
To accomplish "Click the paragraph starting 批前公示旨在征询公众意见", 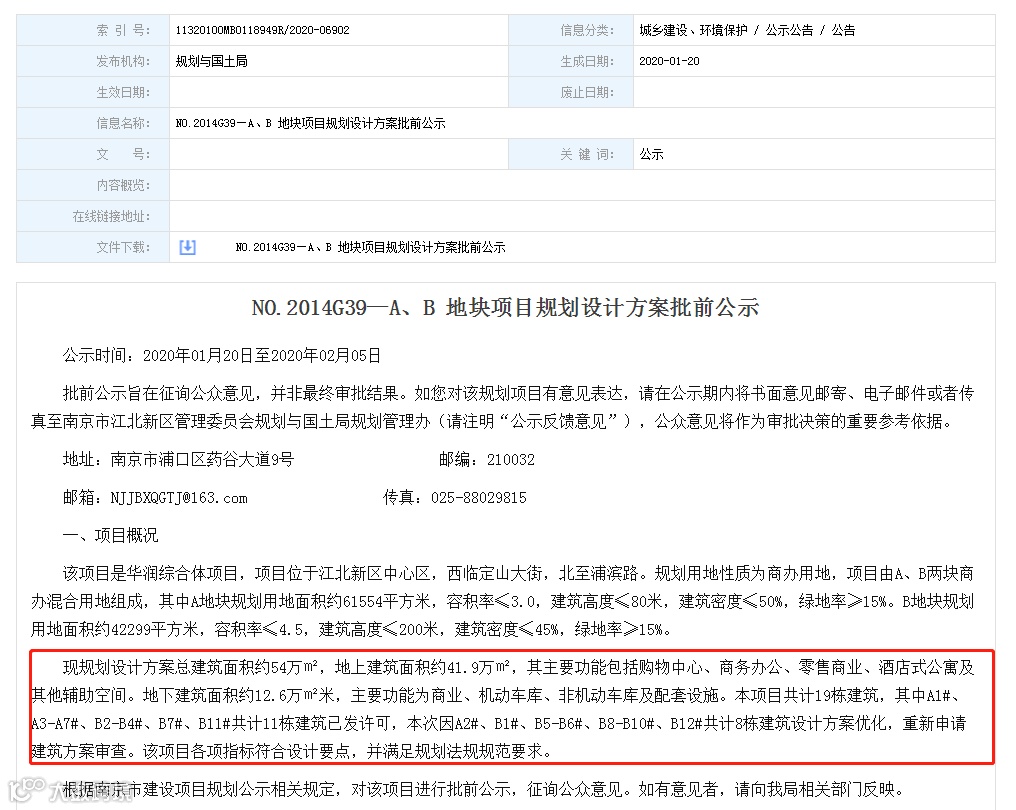I will pos(503,408).
